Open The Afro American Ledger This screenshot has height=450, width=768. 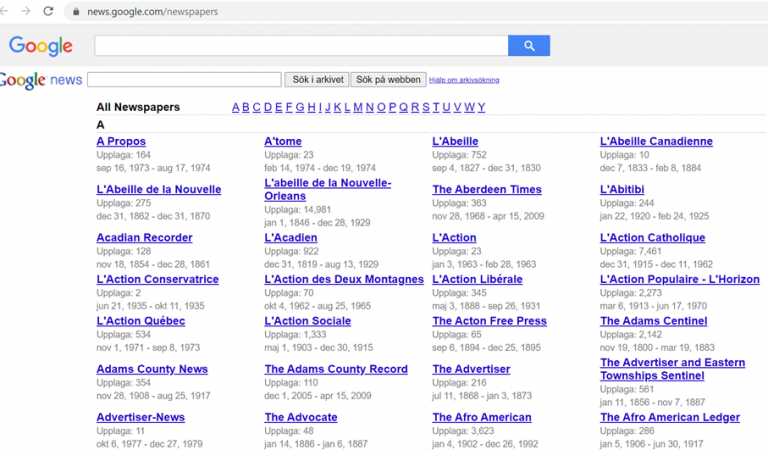point(670,417)
